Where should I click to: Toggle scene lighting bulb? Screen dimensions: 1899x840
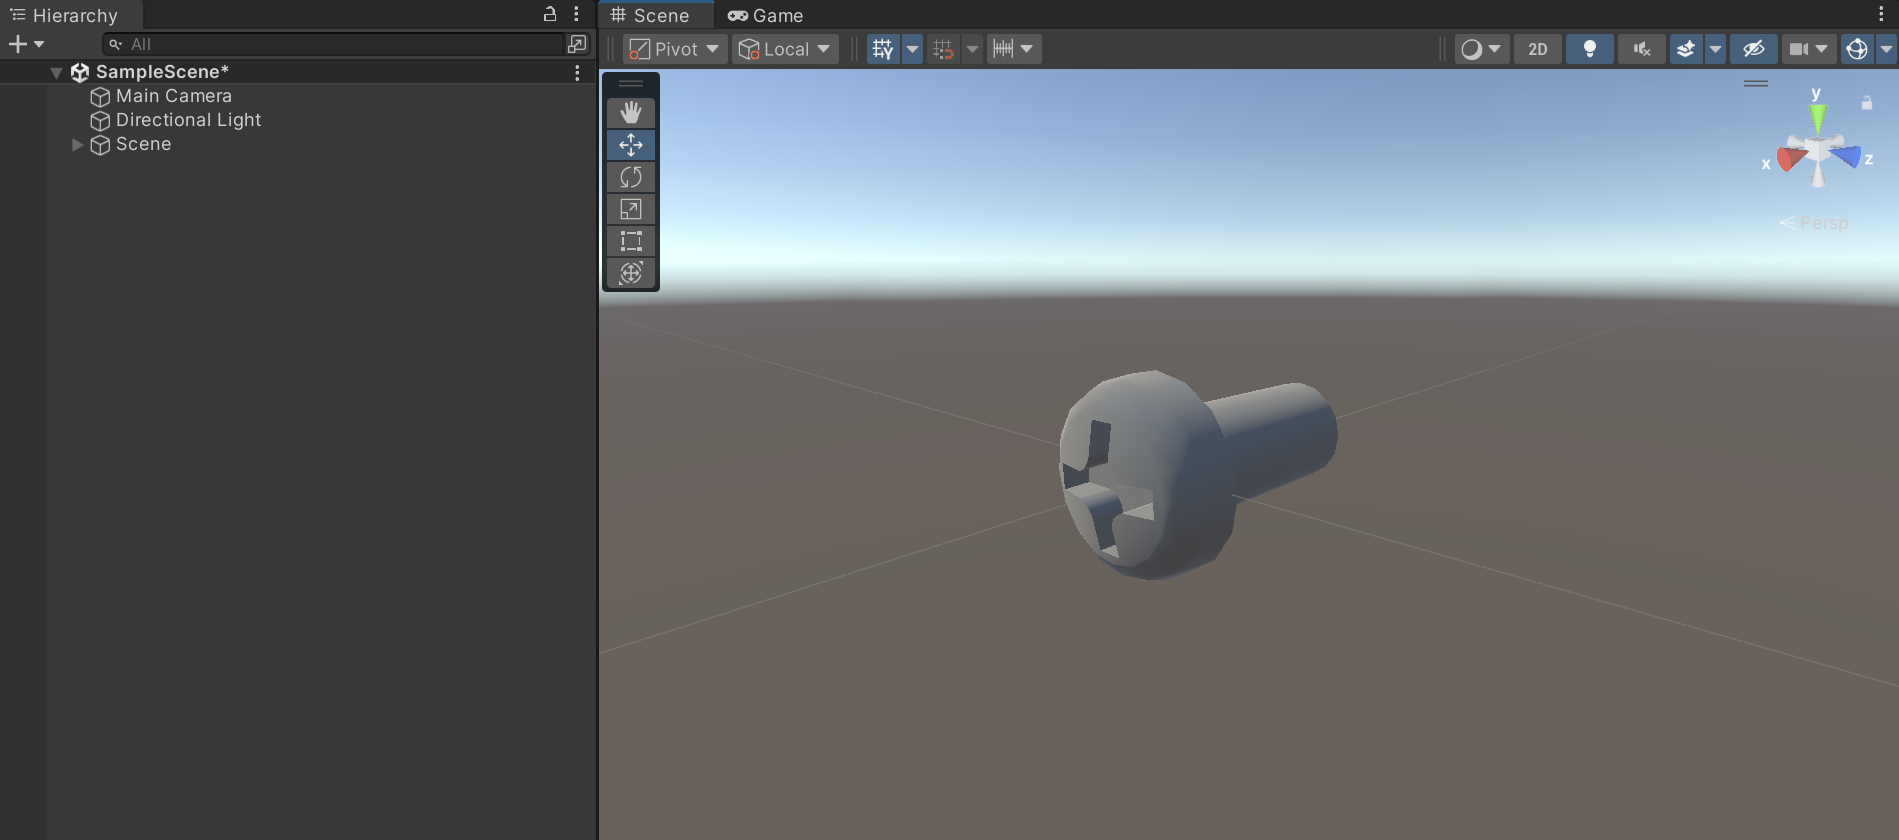pyautogui.click(x=1589, y=49)
